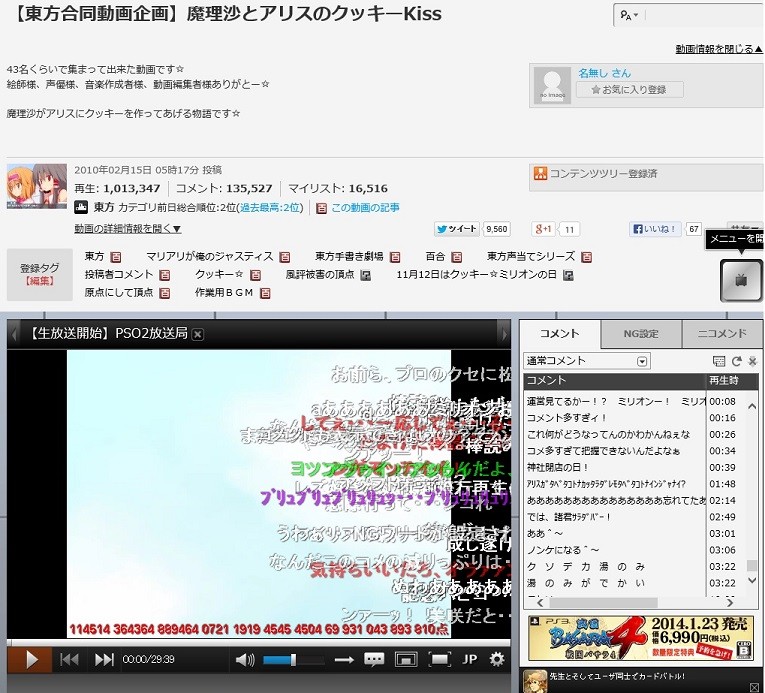Click the search input field

tap(704, 15)
